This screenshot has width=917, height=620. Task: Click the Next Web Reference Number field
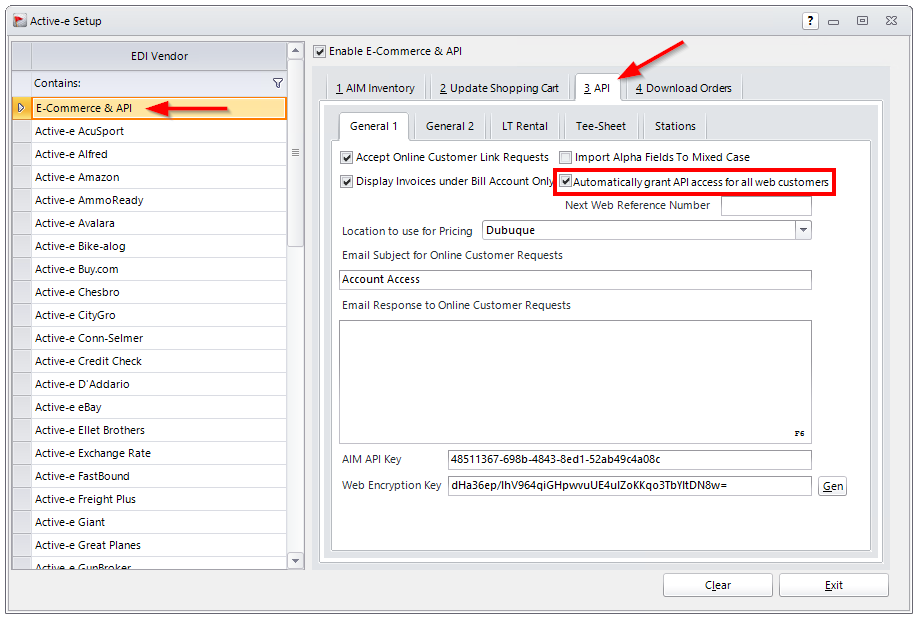click(x=766, y=206)
